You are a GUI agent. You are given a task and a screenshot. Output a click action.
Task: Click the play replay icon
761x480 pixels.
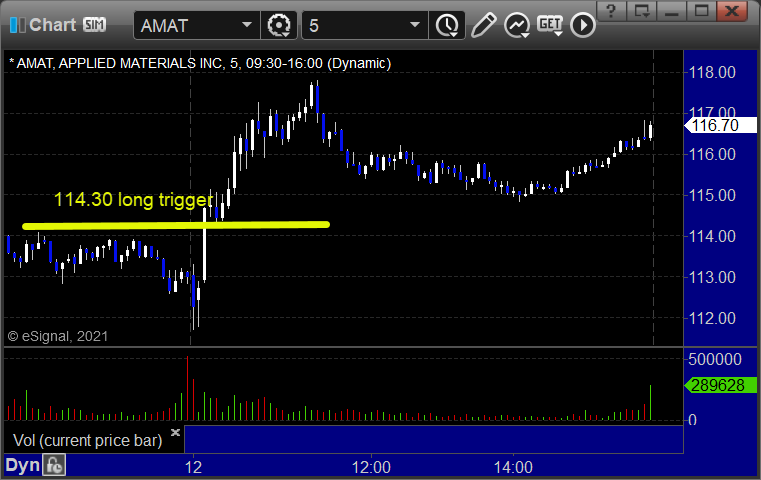582,25
